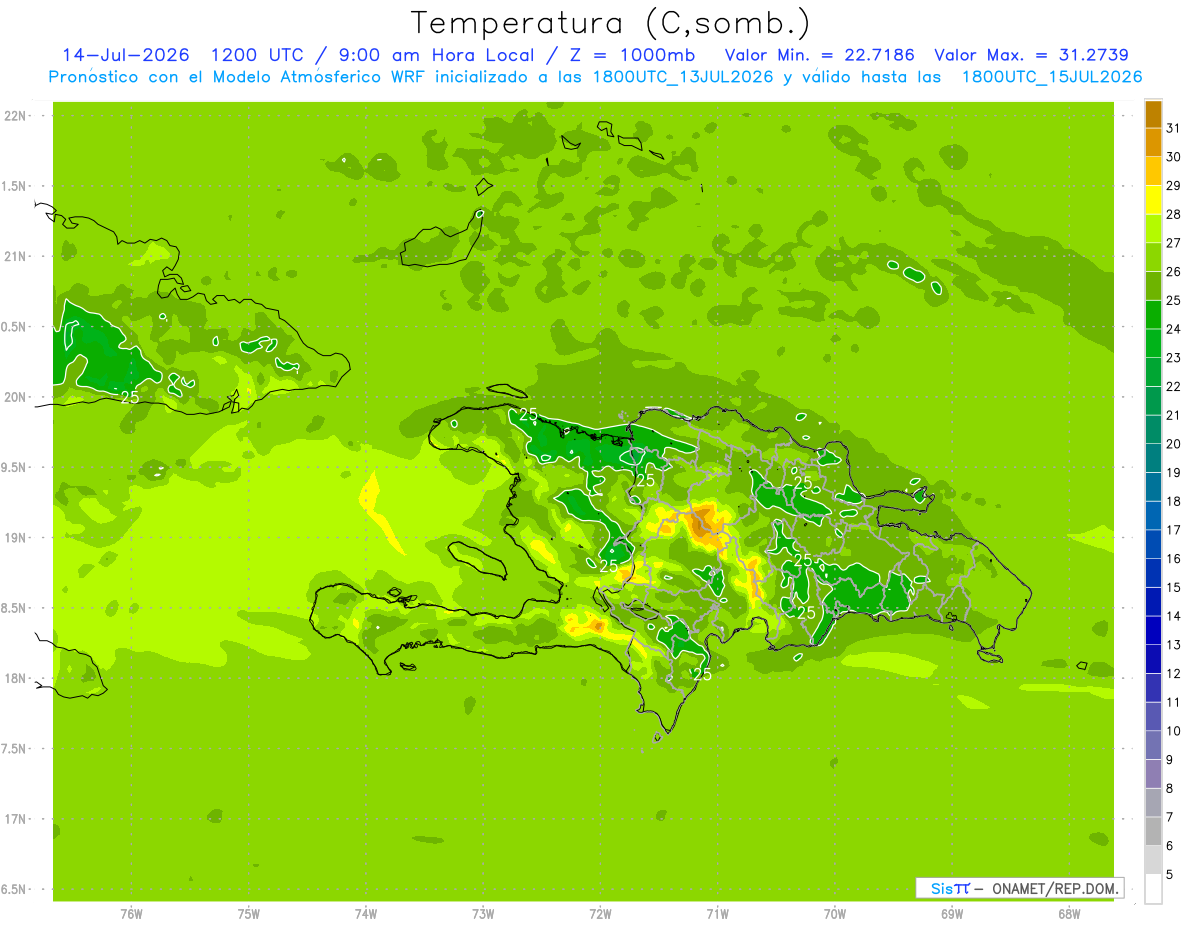Screen dimensions: 1200x927
Task: Pick the darkest orange swatch atop color bar
Action: 1153,115
